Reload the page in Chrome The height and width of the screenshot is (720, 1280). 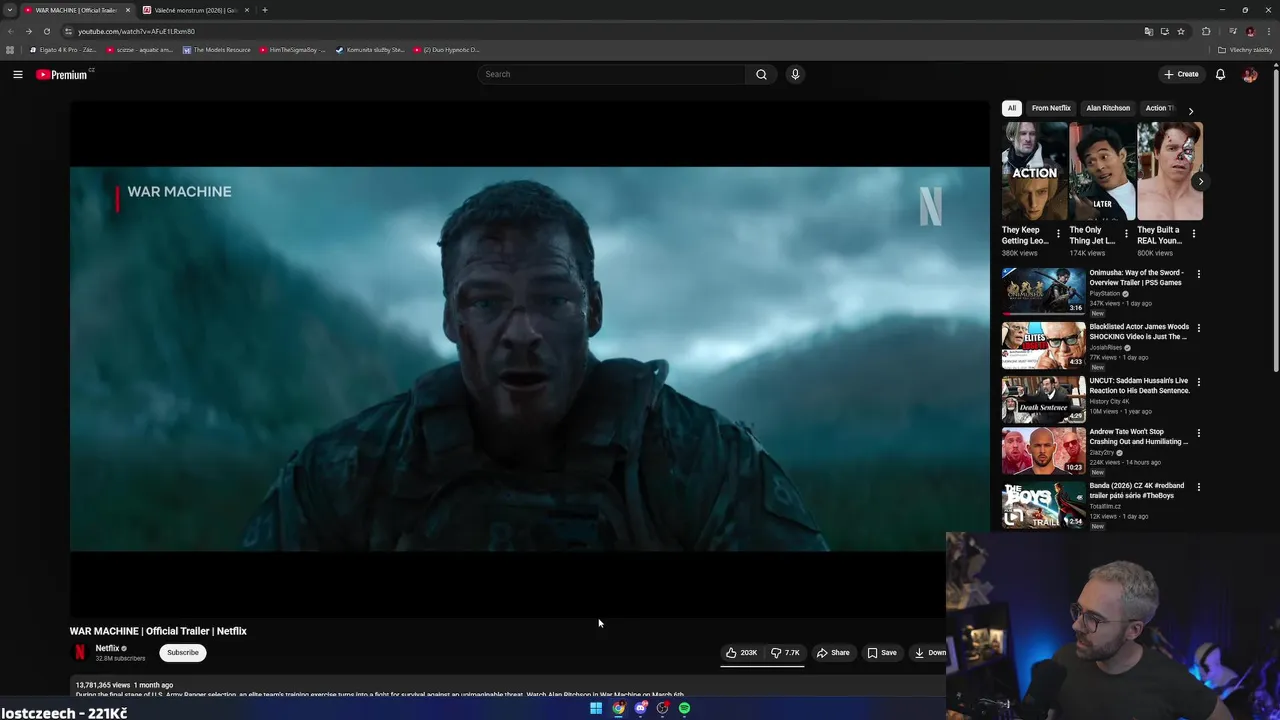(x=46, y=31)
